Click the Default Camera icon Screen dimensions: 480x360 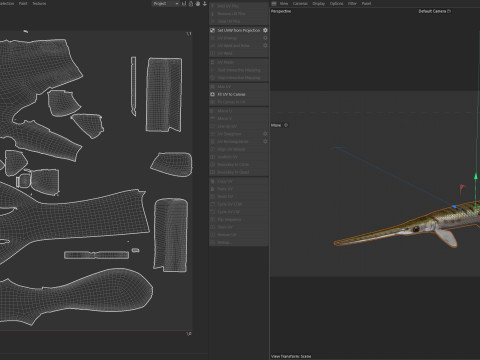(449, 11)
